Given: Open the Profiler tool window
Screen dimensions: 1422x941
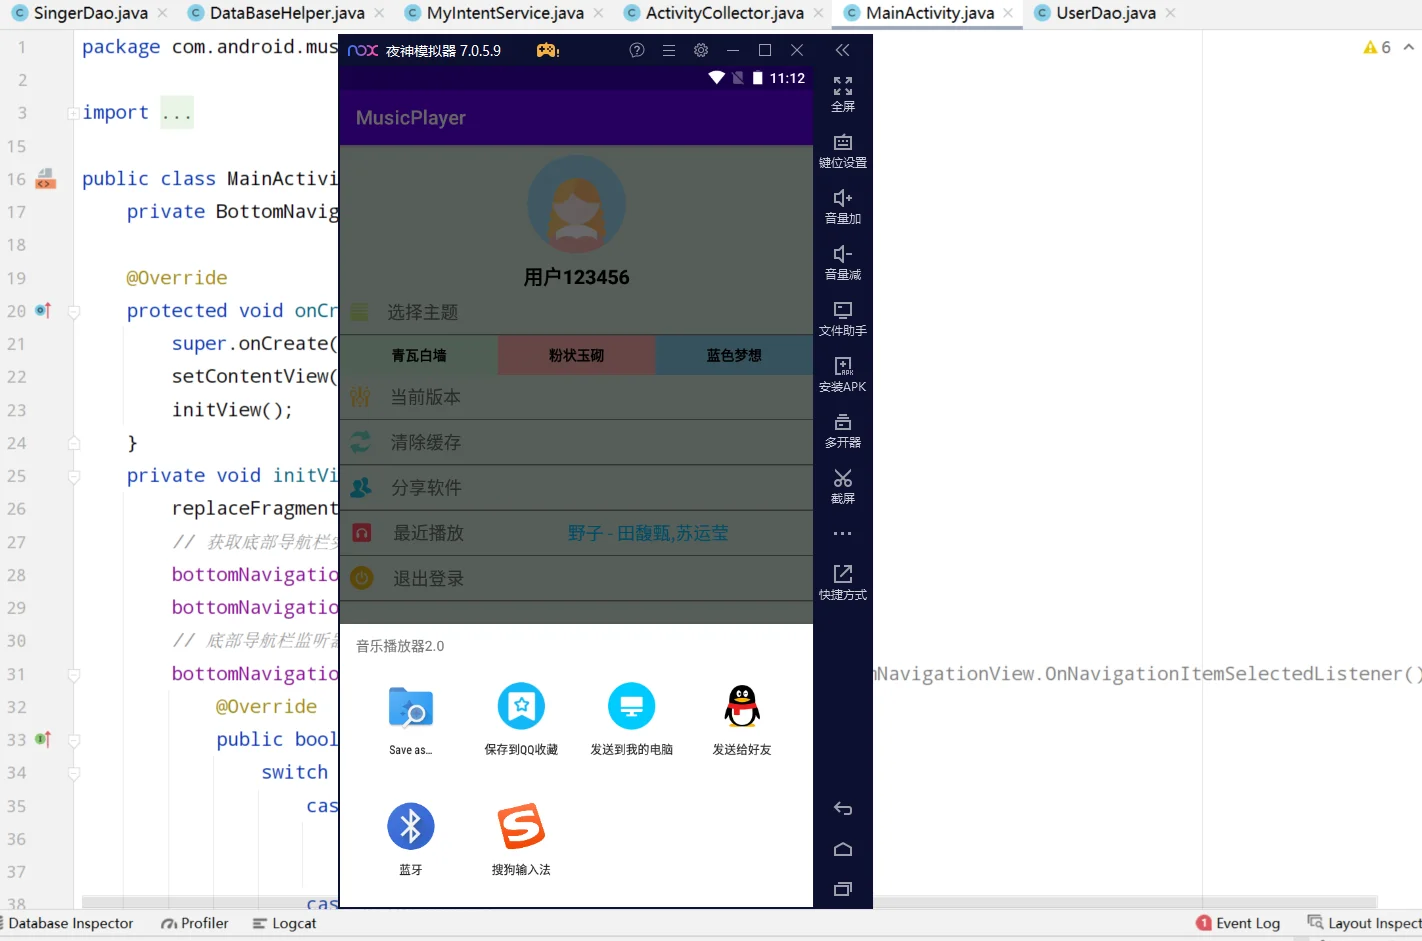Looking at the screenshot, I should [195, 923].
